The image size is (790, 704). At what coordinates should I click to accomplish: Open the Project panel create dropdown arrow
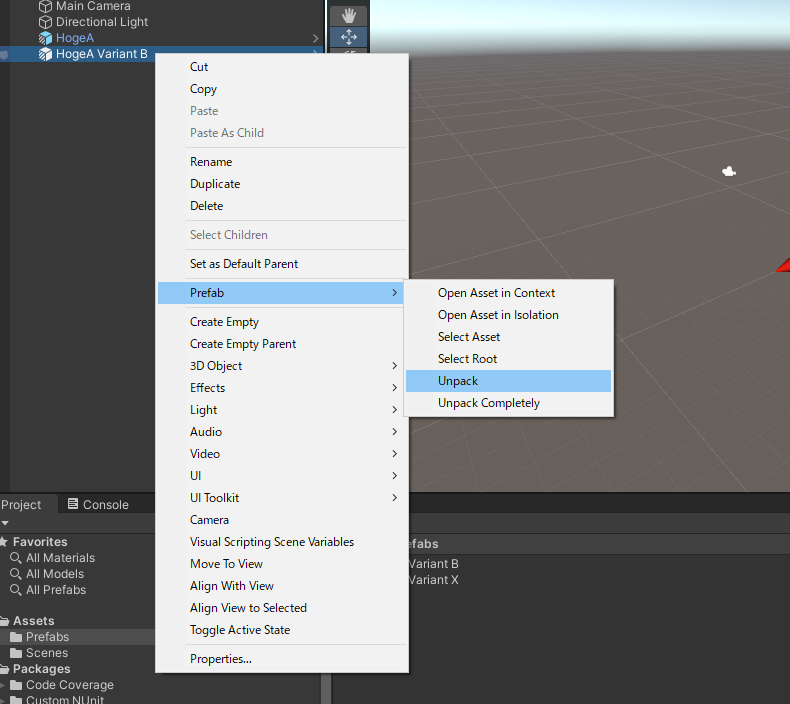tap(5, 523)
